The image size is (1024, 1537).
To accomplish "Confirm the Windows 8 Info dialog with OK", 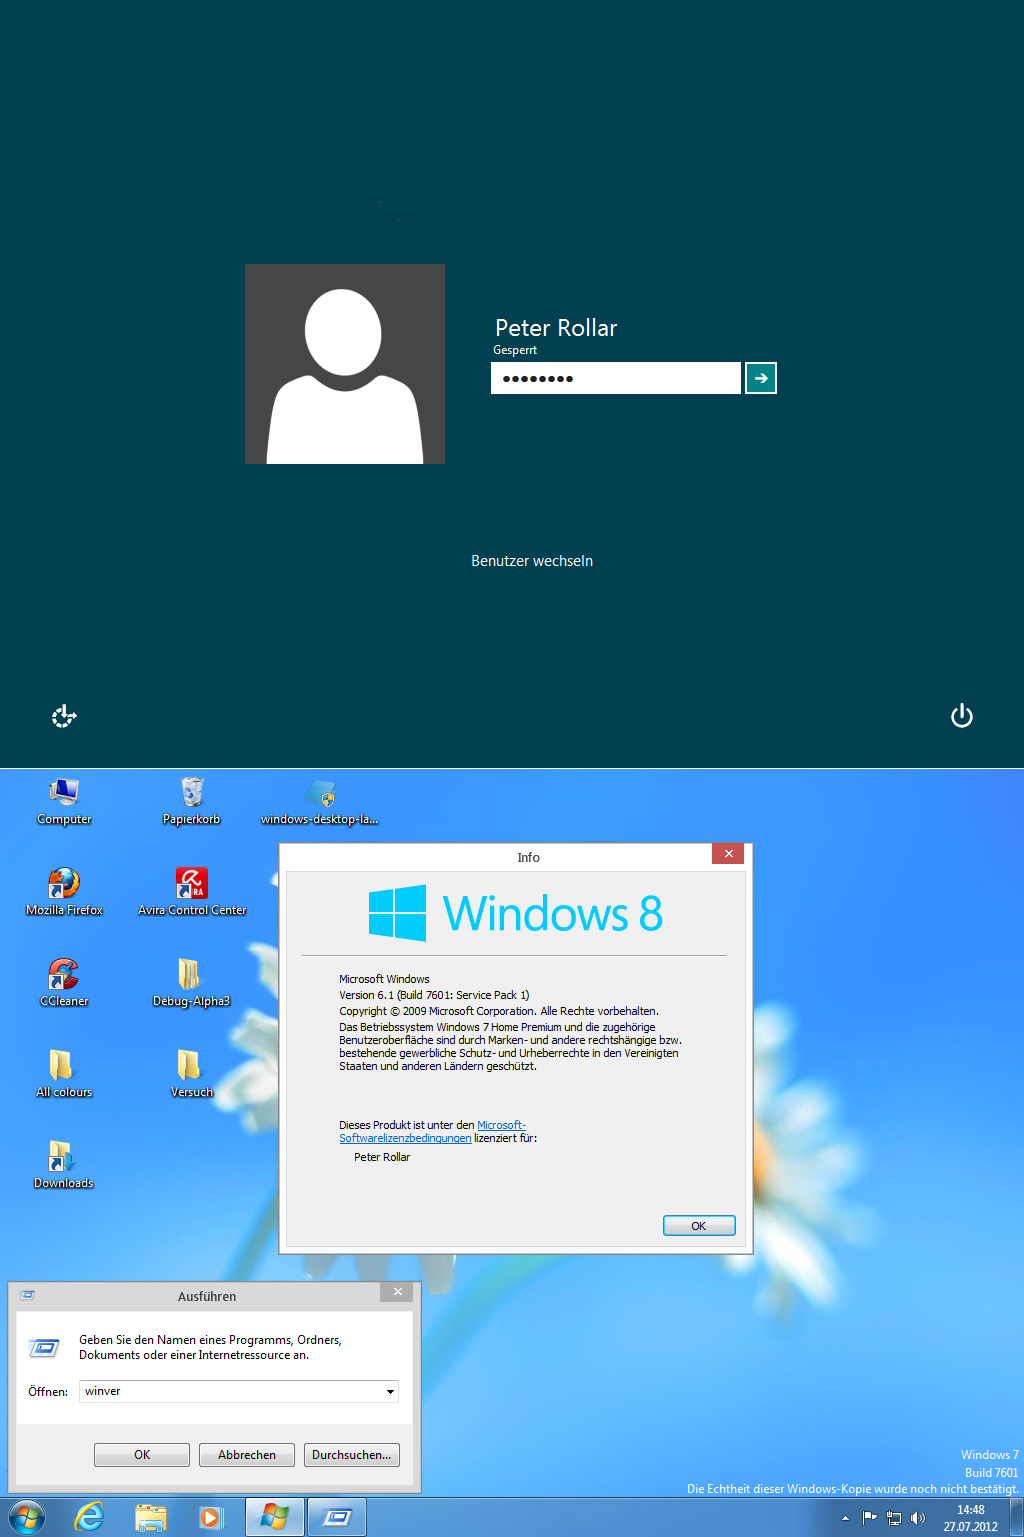I will coord(698,1225).
